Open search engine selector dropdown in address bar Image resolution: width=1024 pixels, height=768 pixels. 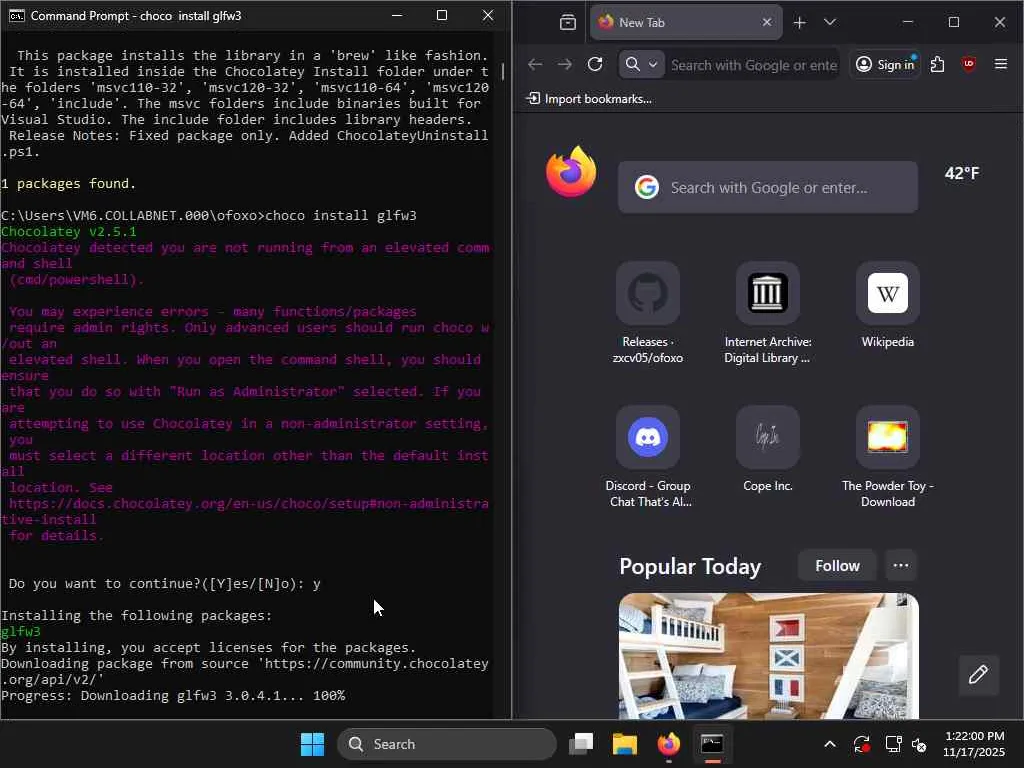[641, 64]
